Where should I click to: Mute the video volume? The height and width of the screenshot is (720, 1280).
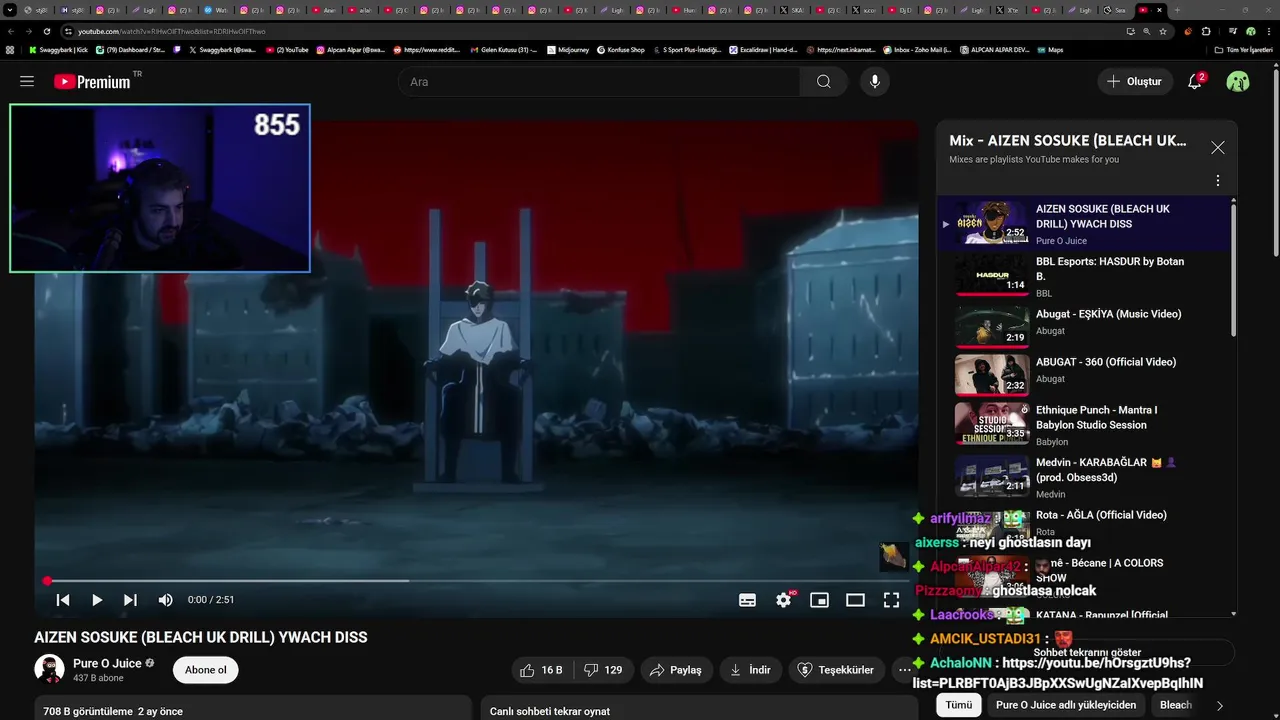coord(165,600)
